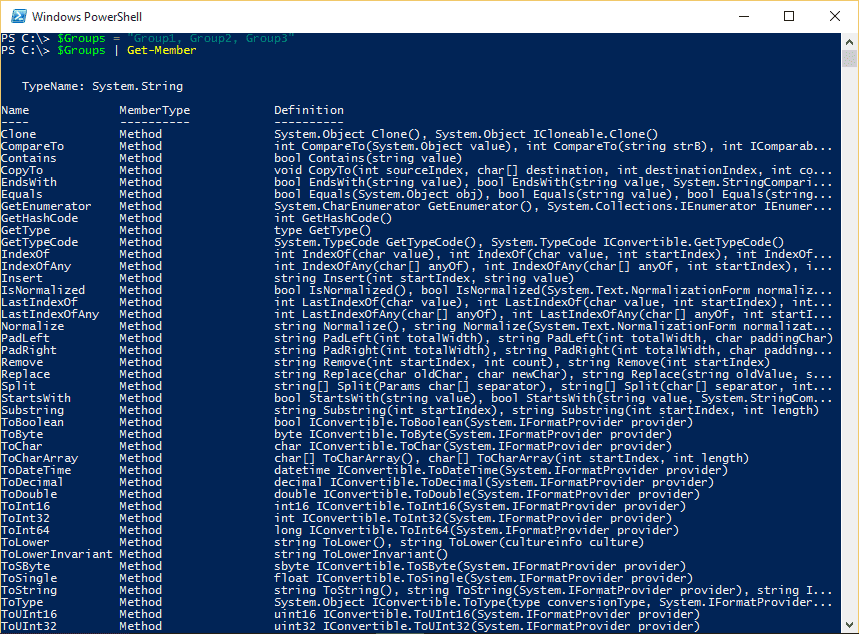Maximize the PowerShell window
Viewport: 859px width, 634px height.
click(x=789, y=16)
